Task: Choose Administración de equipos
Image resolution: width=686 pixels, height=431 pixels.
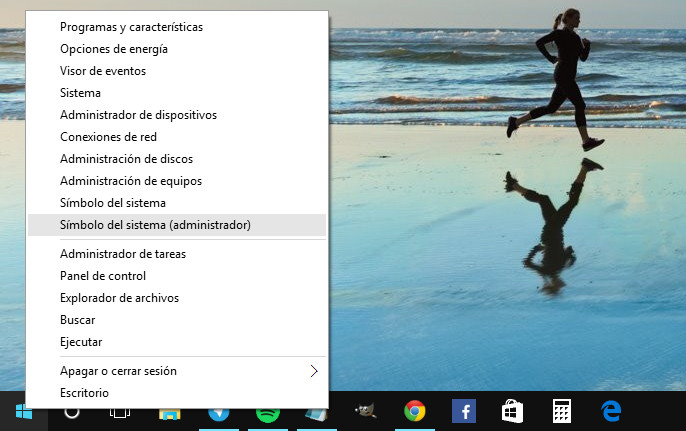Action: tap(177, 181)
